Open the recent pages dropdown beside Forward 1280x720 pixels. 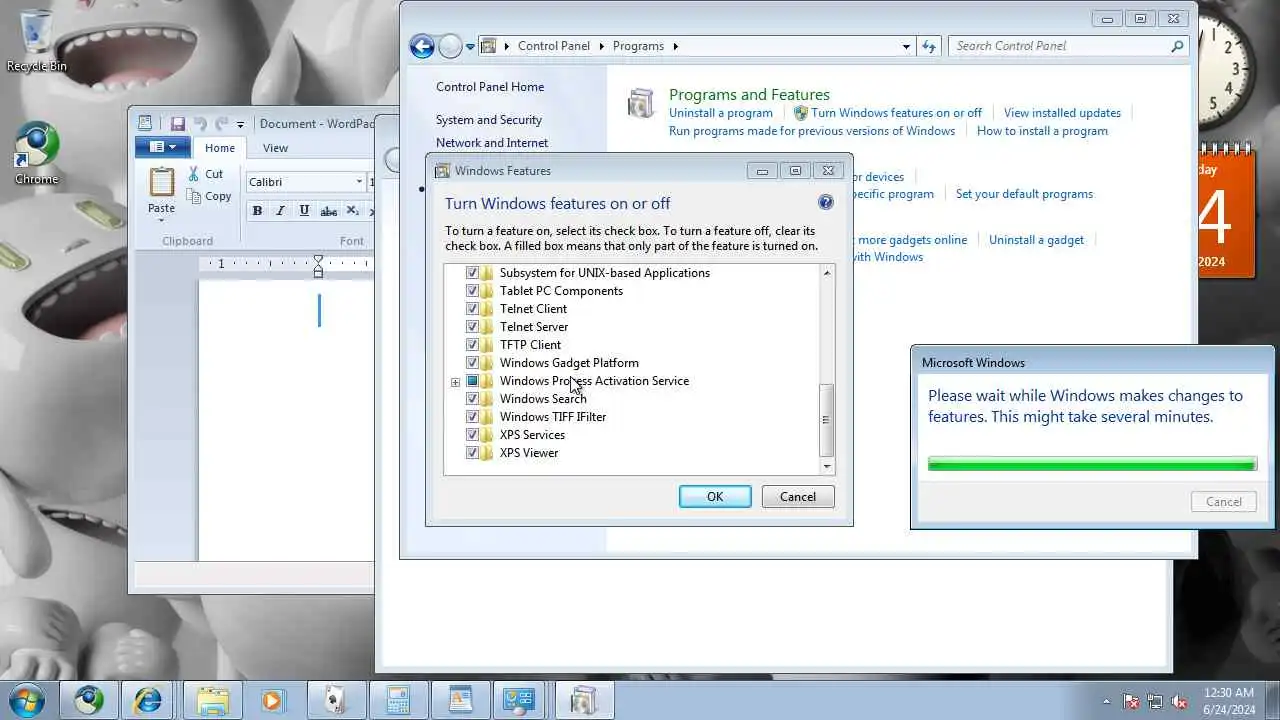(x=470, y=46)
